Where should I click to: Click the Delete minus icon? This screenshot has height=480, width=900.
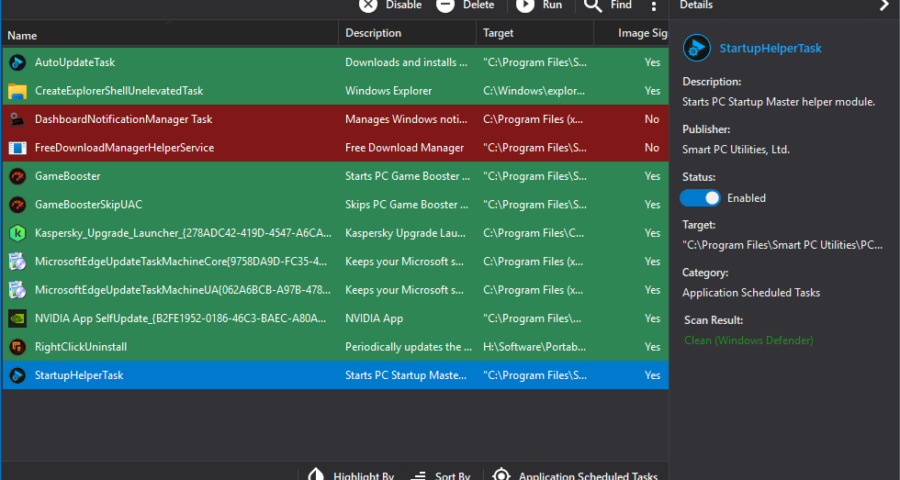point(445,5)
